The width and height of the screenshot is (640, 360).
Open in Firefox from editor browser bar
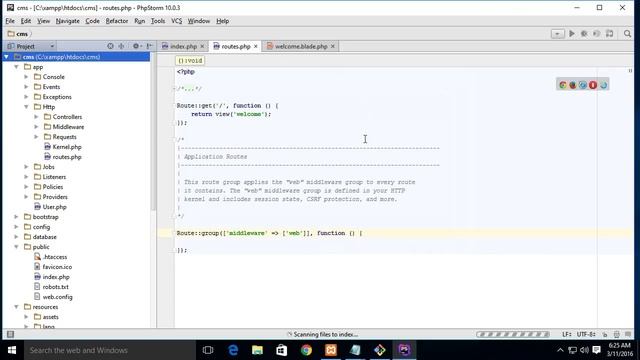point(573,85)
